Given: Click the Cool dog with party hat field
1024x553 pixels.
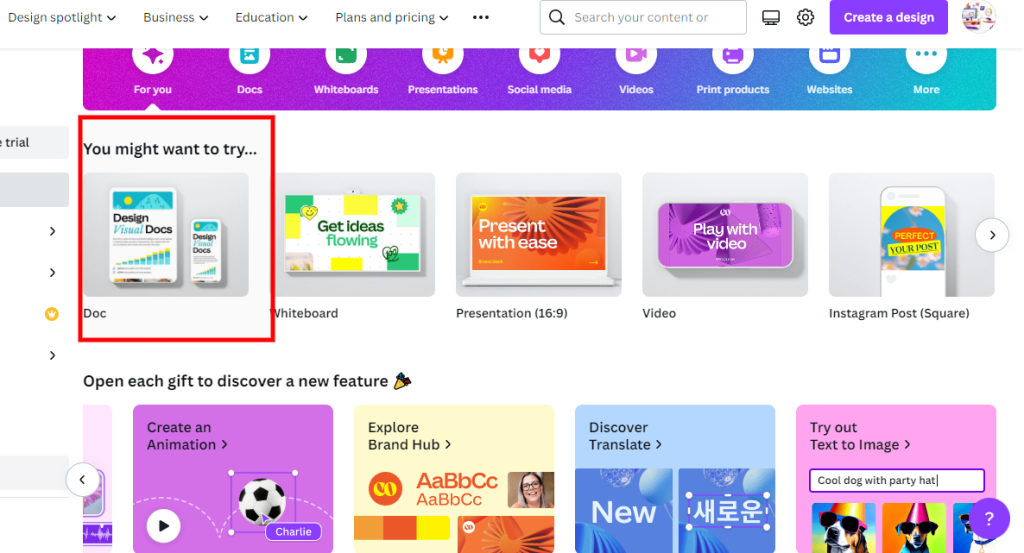Looking at the screenshot, I should (x=896, y=481).
